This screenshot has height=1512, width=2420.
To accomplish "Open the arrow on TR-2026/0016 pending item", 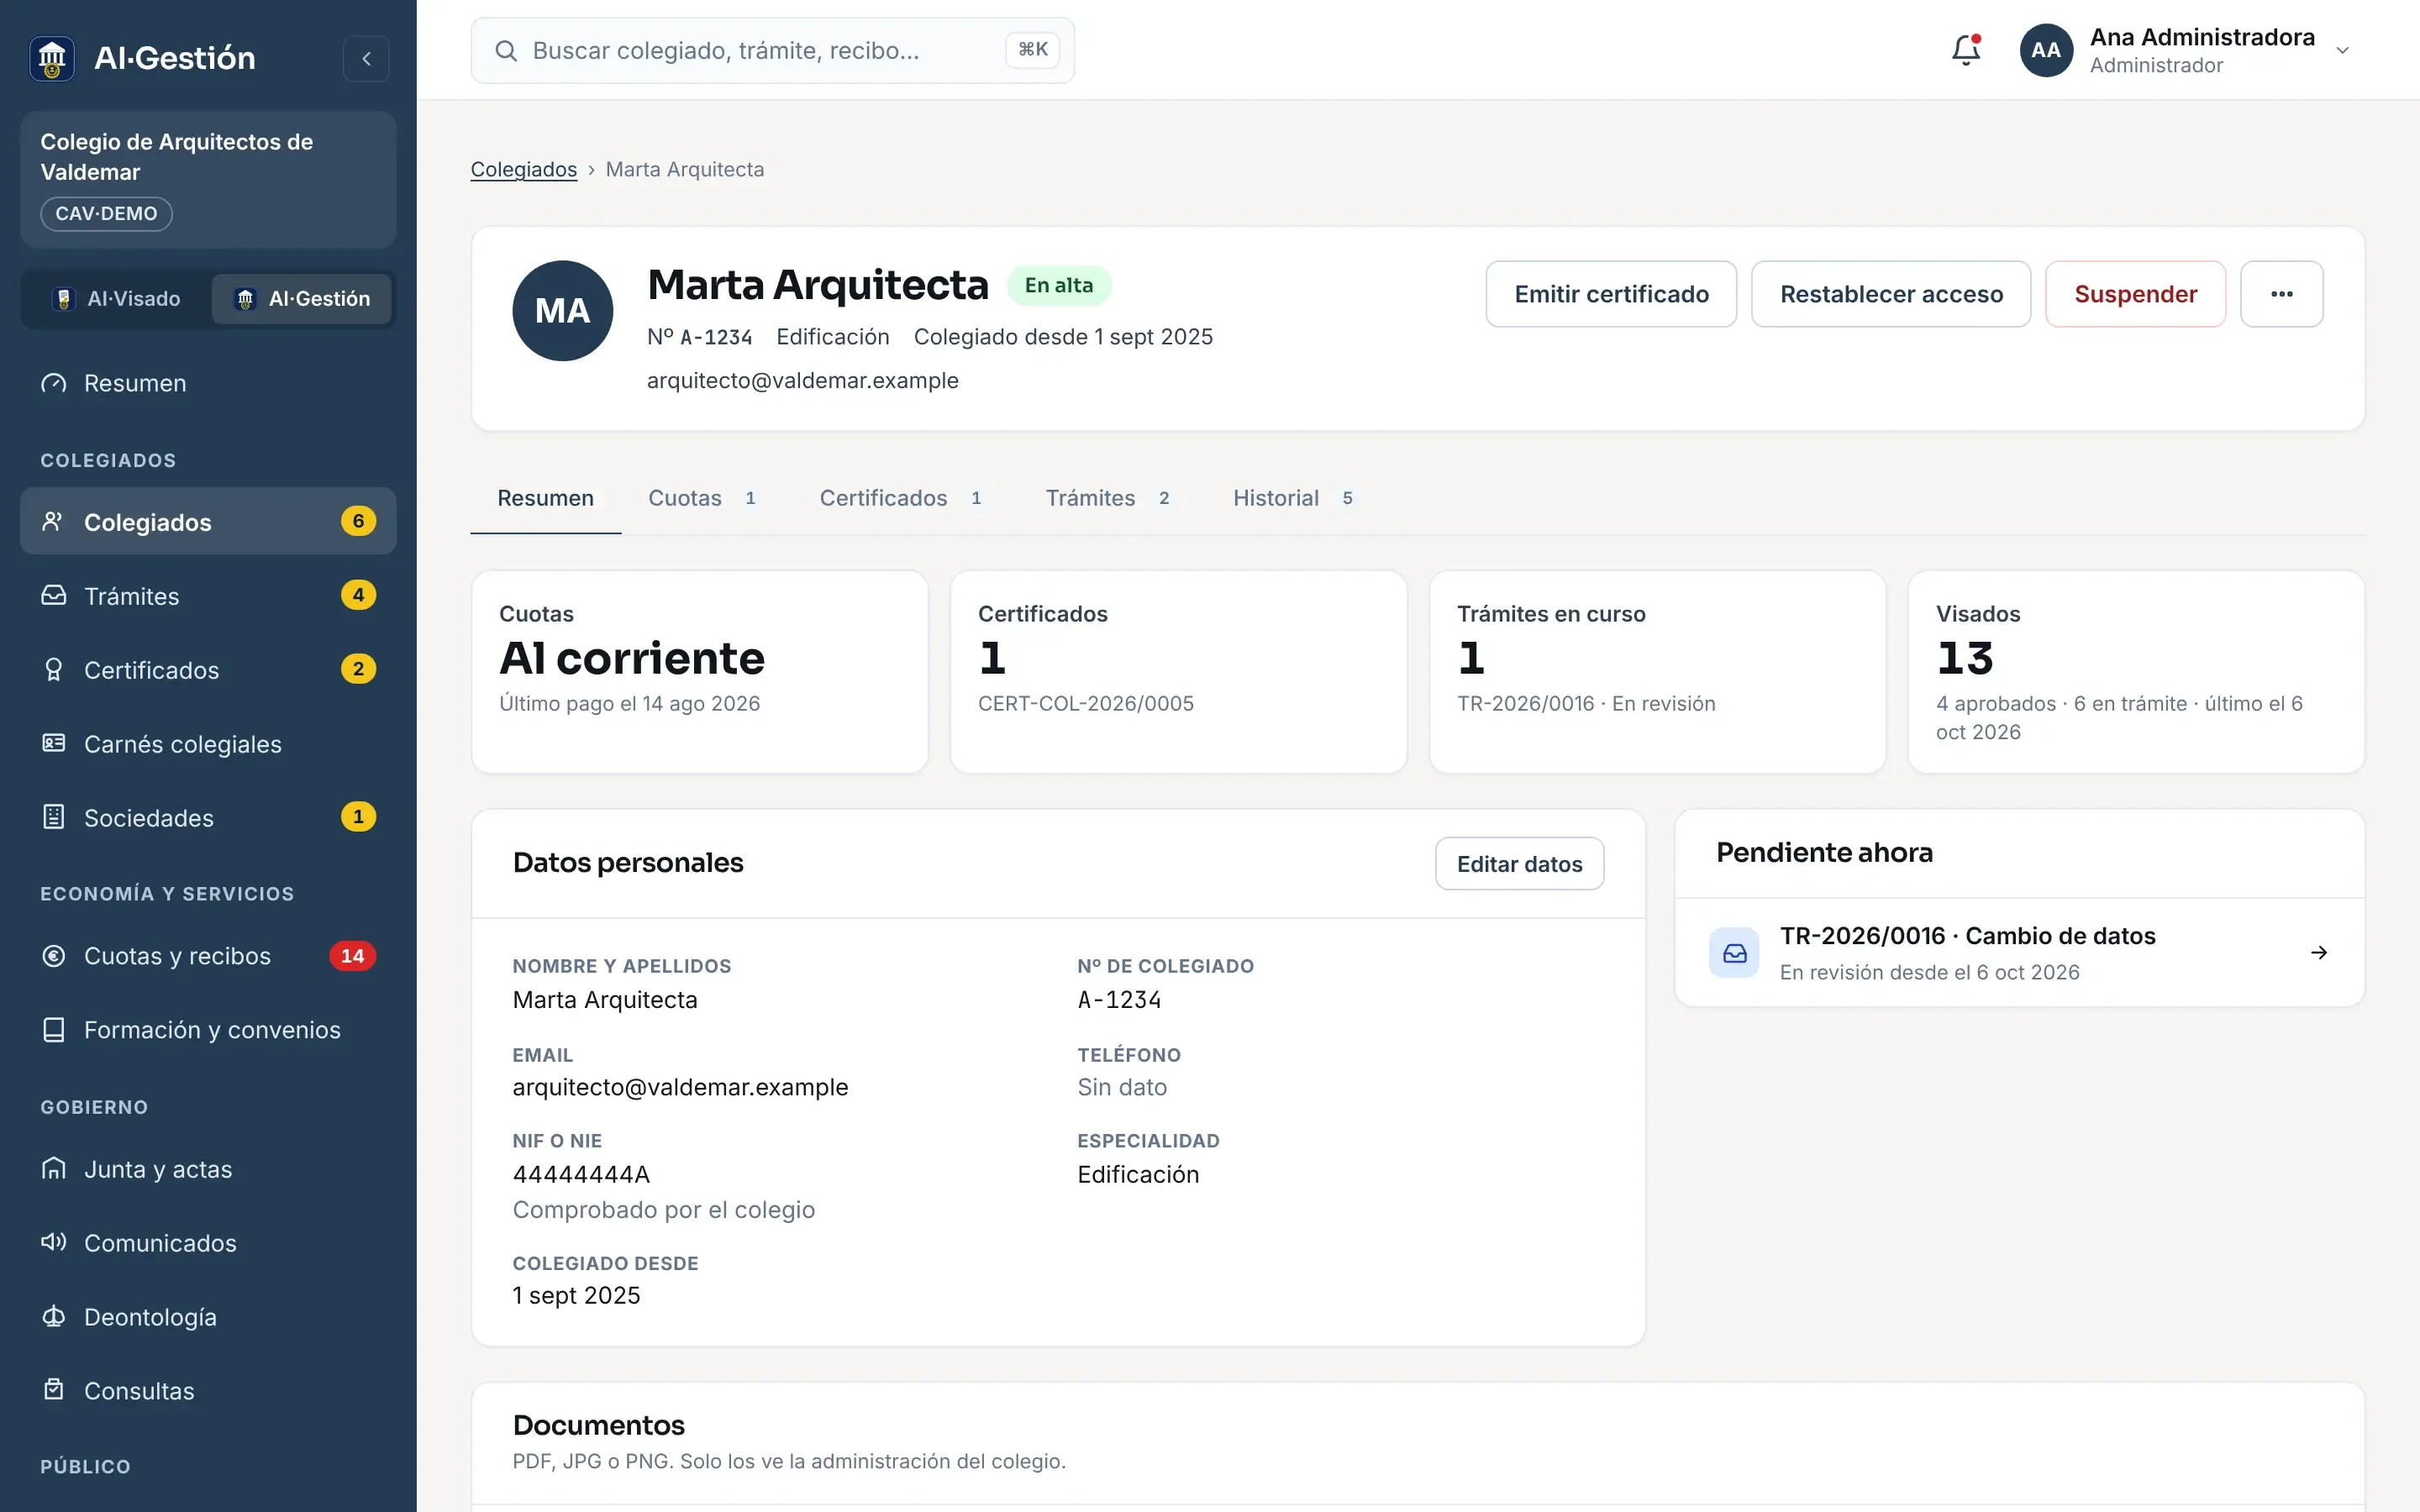I will click(x=2319, y=953).
